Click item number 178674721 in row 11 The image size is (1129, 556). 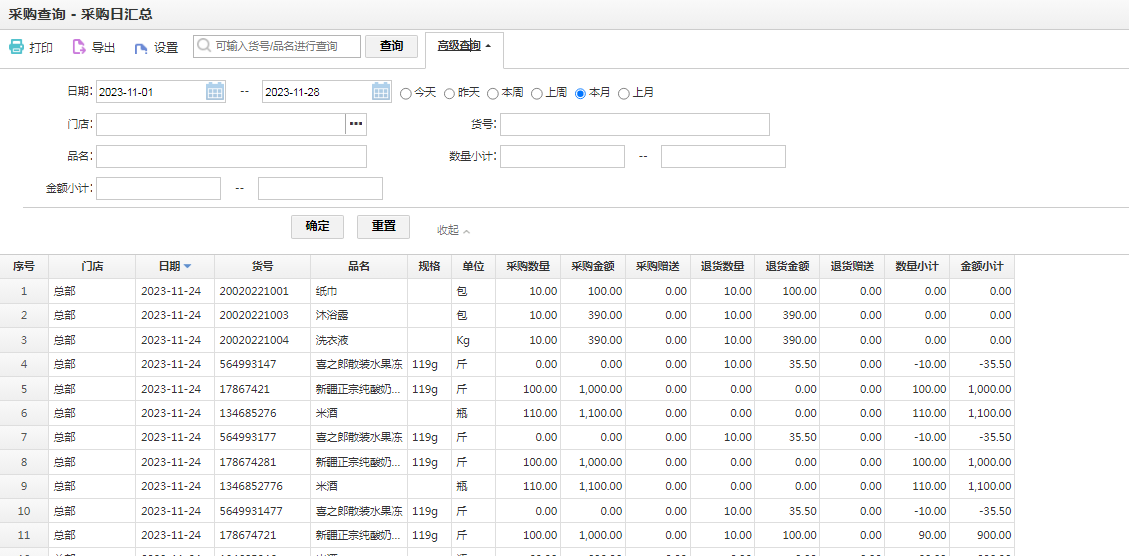[248, 535]
